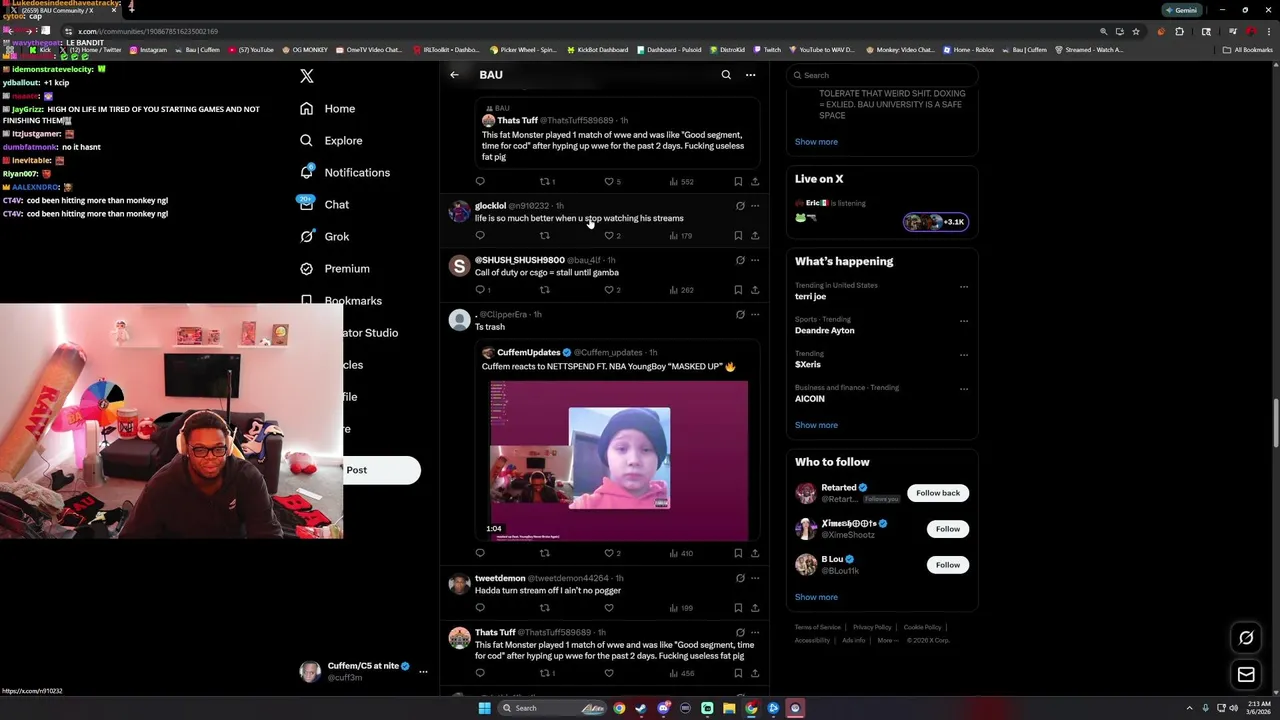Viewport: 1280px width, 720px height.
Task: Open the floating messages envelope button
Action: point(1246,675)
